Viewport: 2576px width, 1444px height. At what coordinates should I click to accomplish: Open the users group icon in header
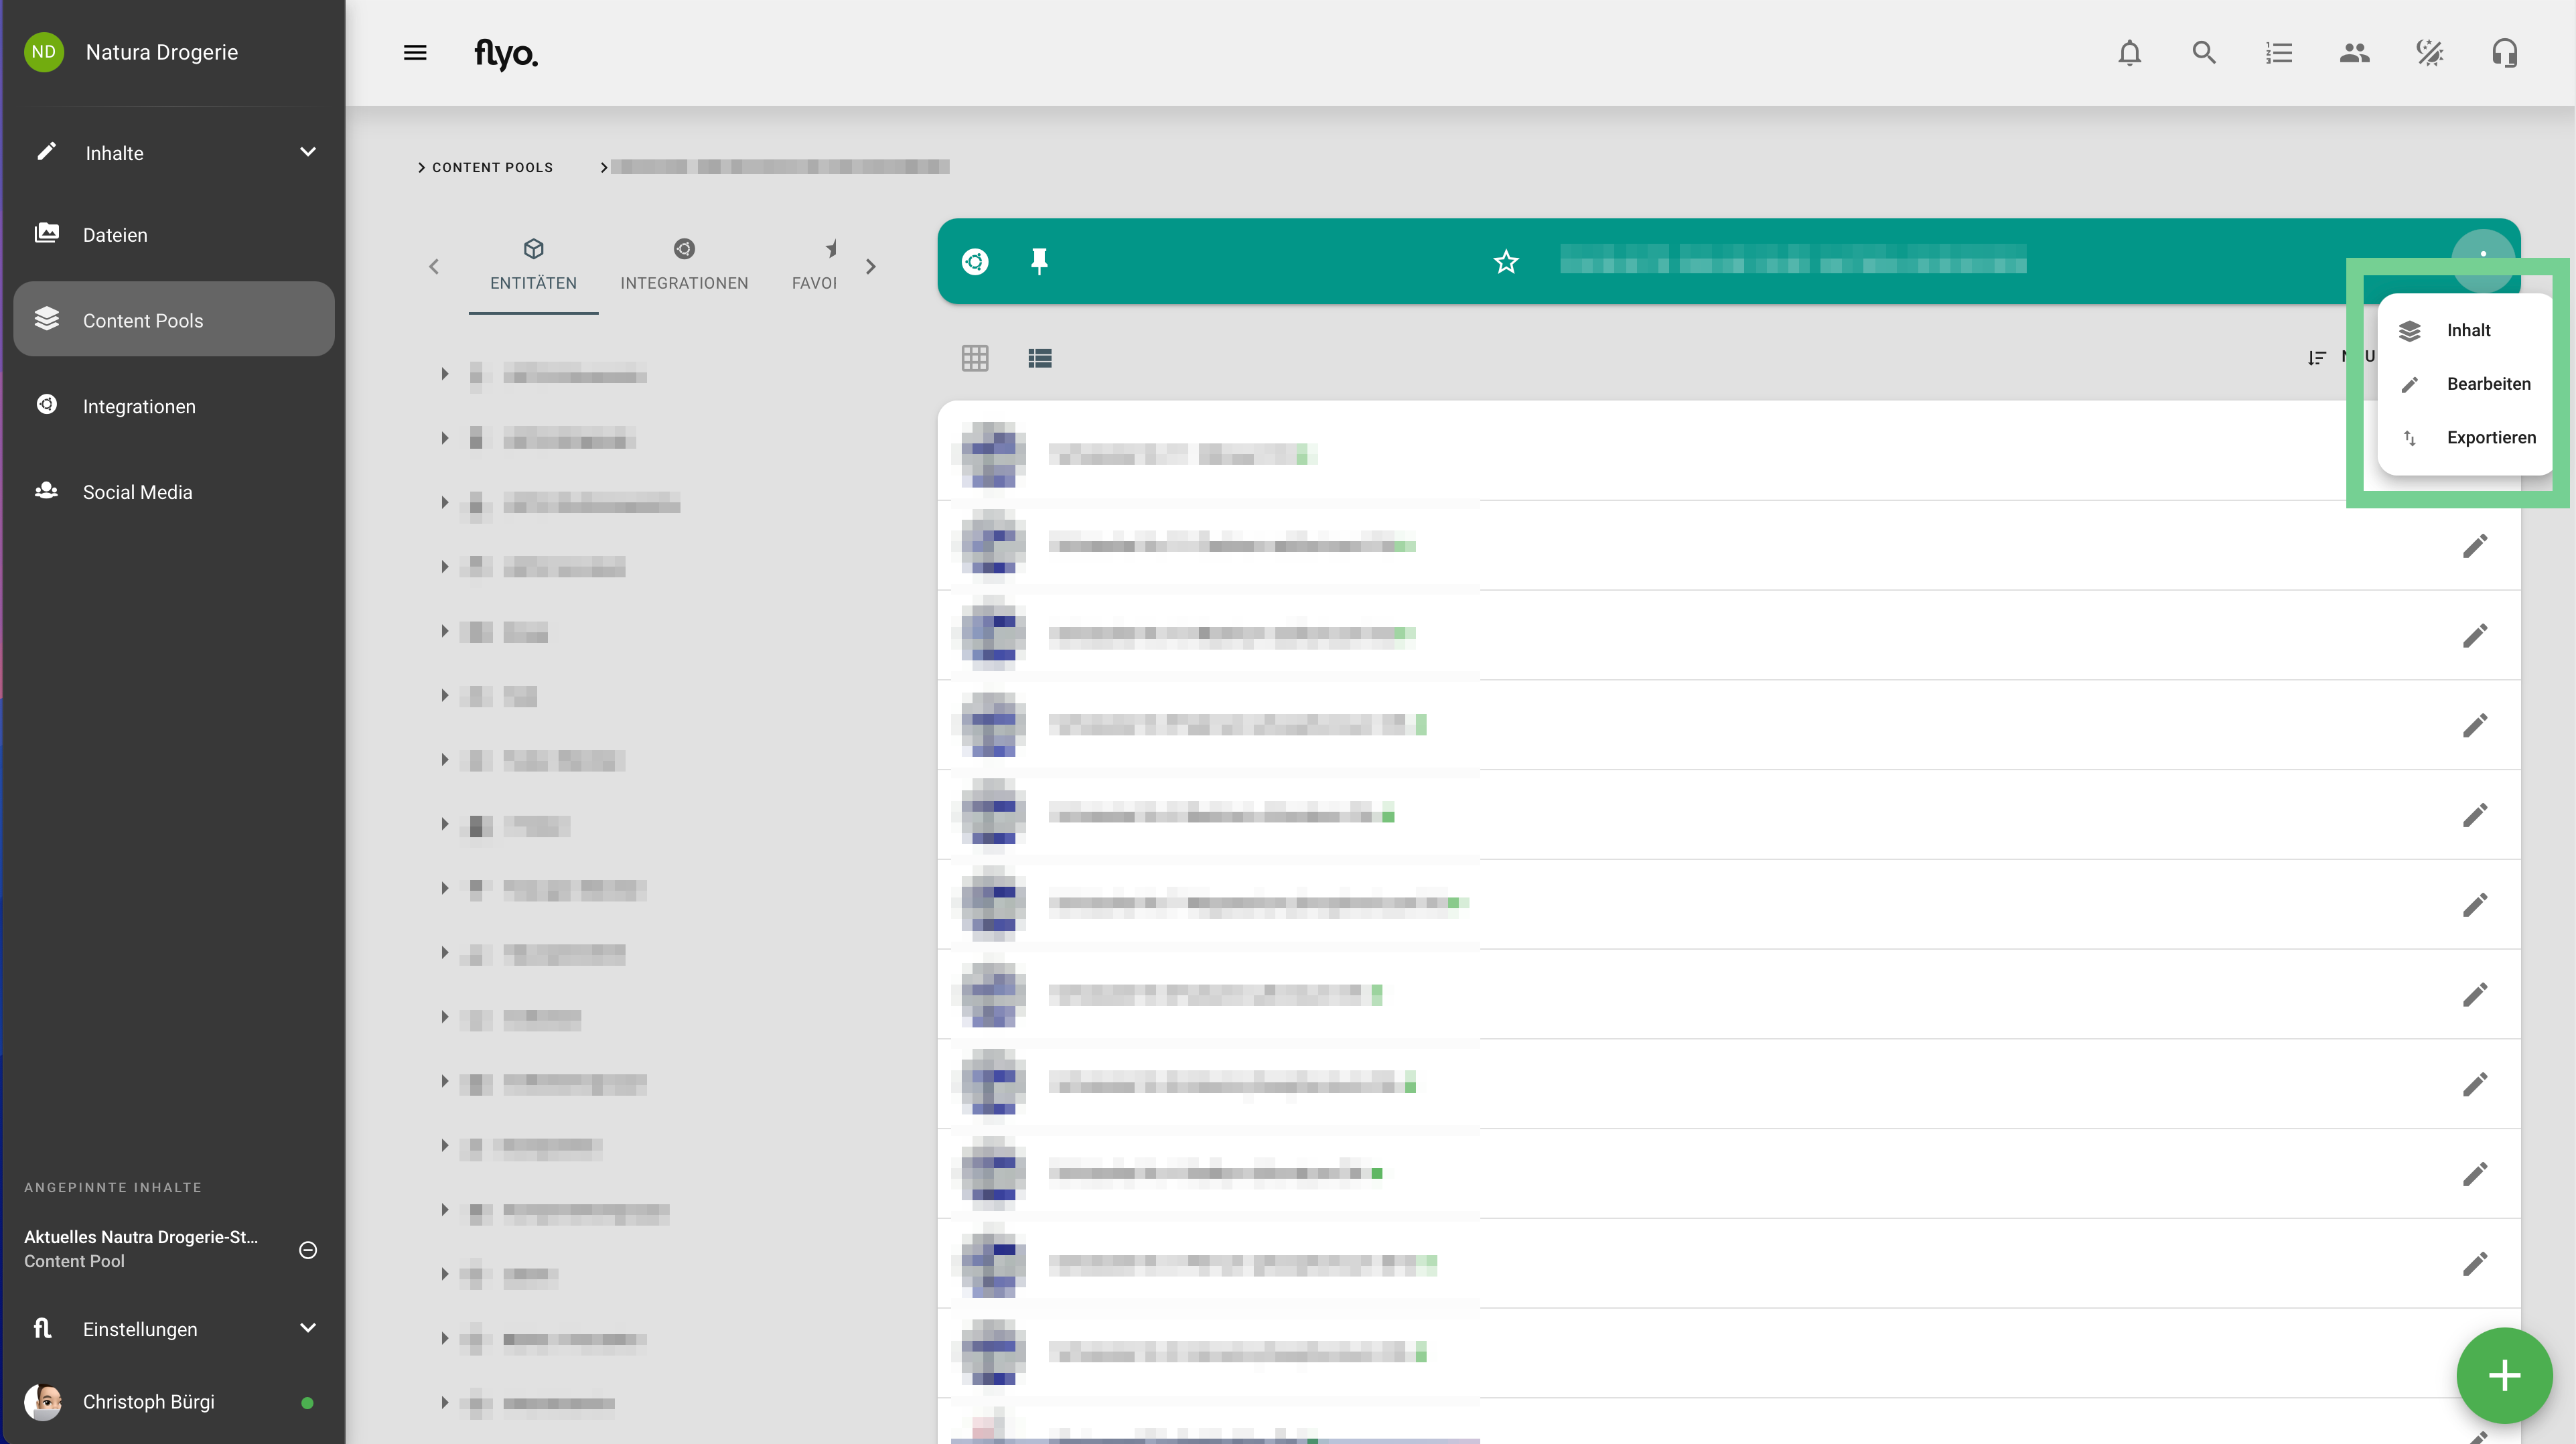(2354, 53)
